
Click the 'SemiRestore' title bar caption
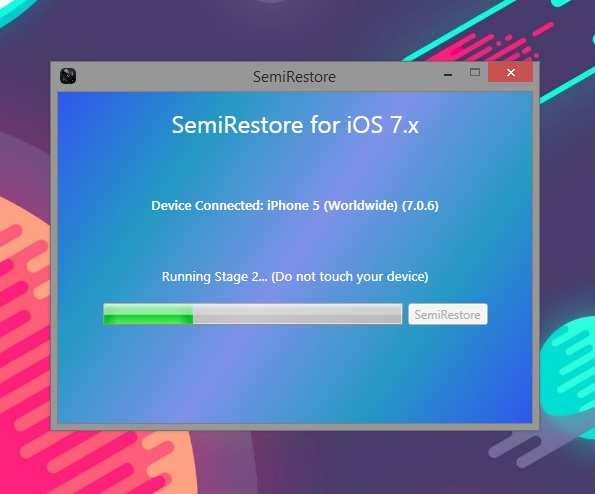pos(294,77)
